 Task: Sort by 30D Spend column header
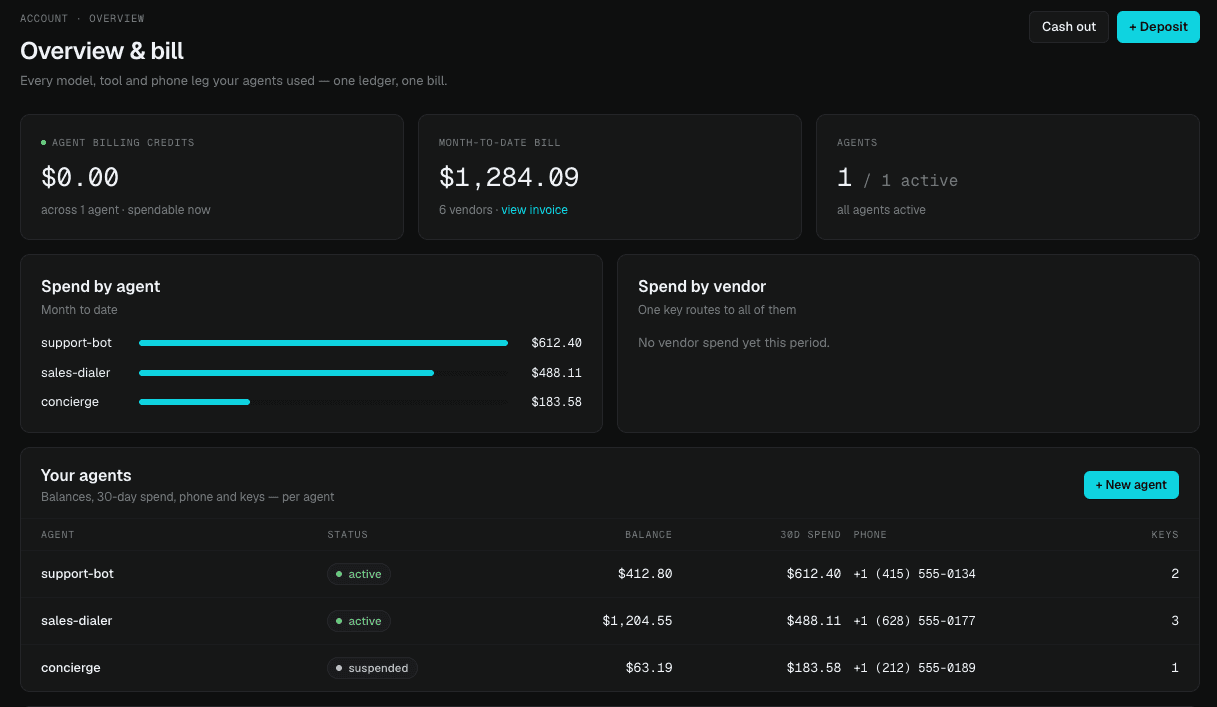[811, 535]
